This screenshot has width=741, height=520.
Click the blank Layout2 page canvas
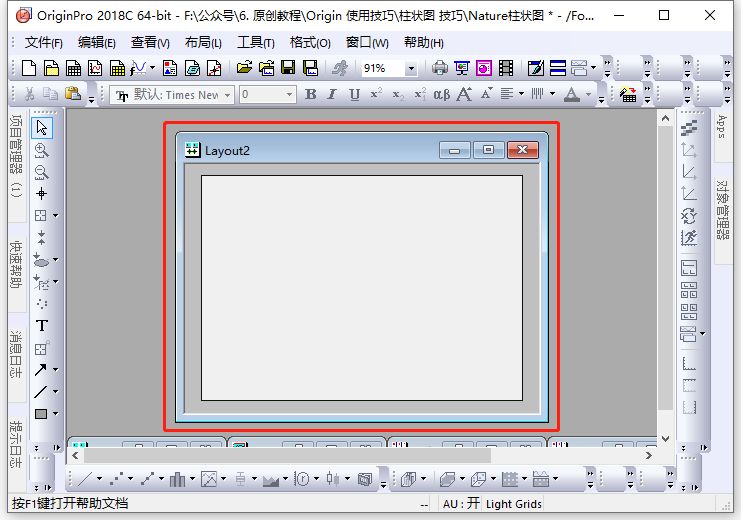pyautogui.click(x=362, y=288)
